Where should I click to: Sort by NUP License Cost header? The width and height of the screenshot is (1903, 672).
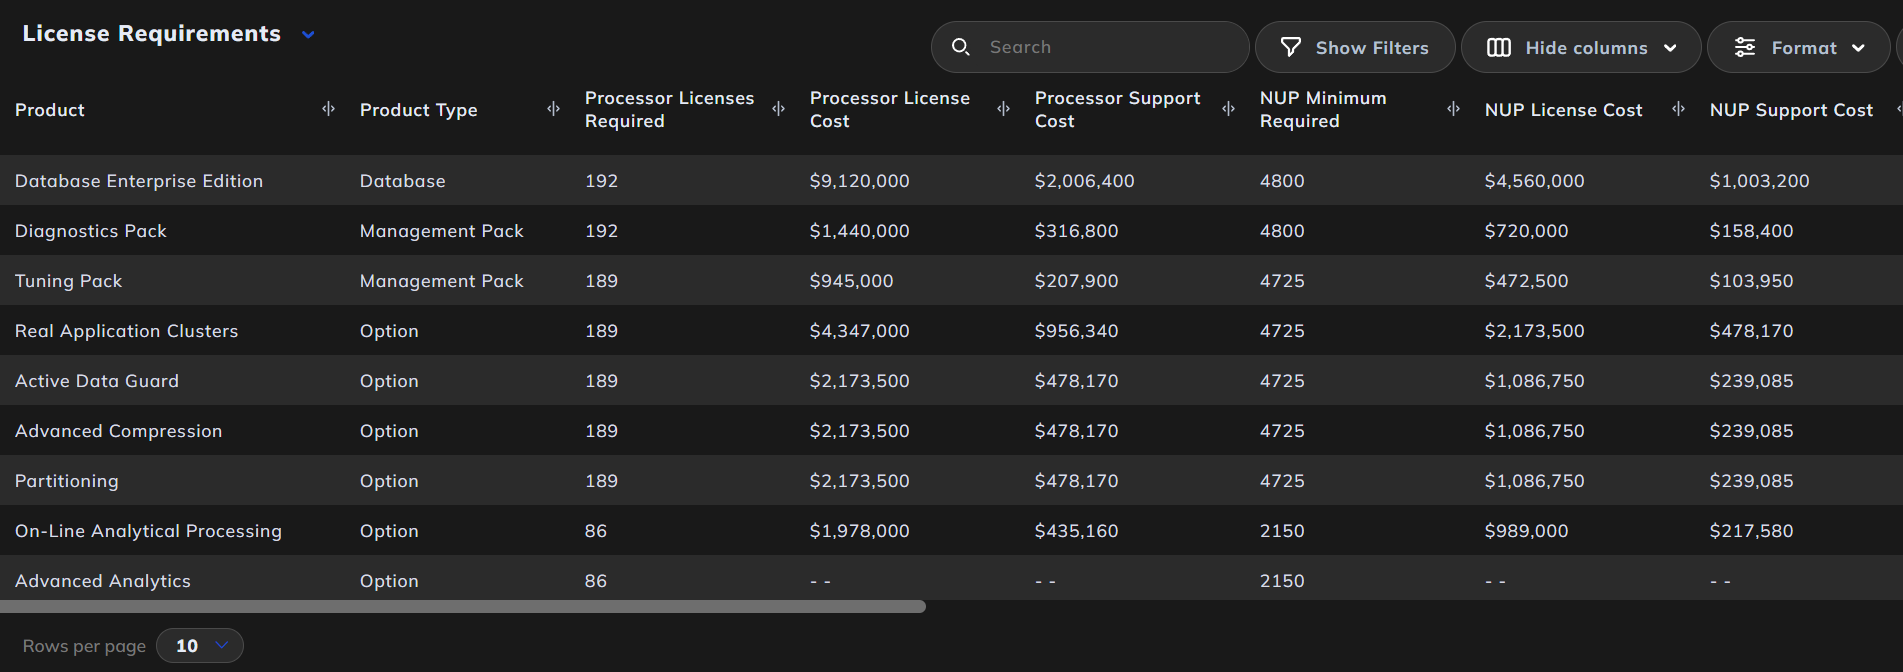1564,110
